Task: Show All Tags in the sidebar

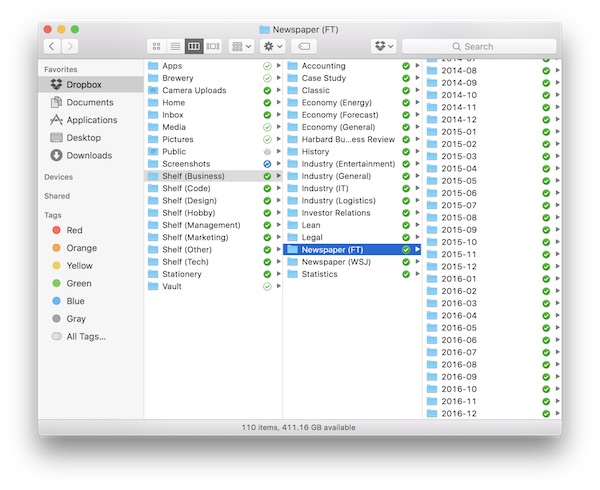Action: click(x=85, y=336)
